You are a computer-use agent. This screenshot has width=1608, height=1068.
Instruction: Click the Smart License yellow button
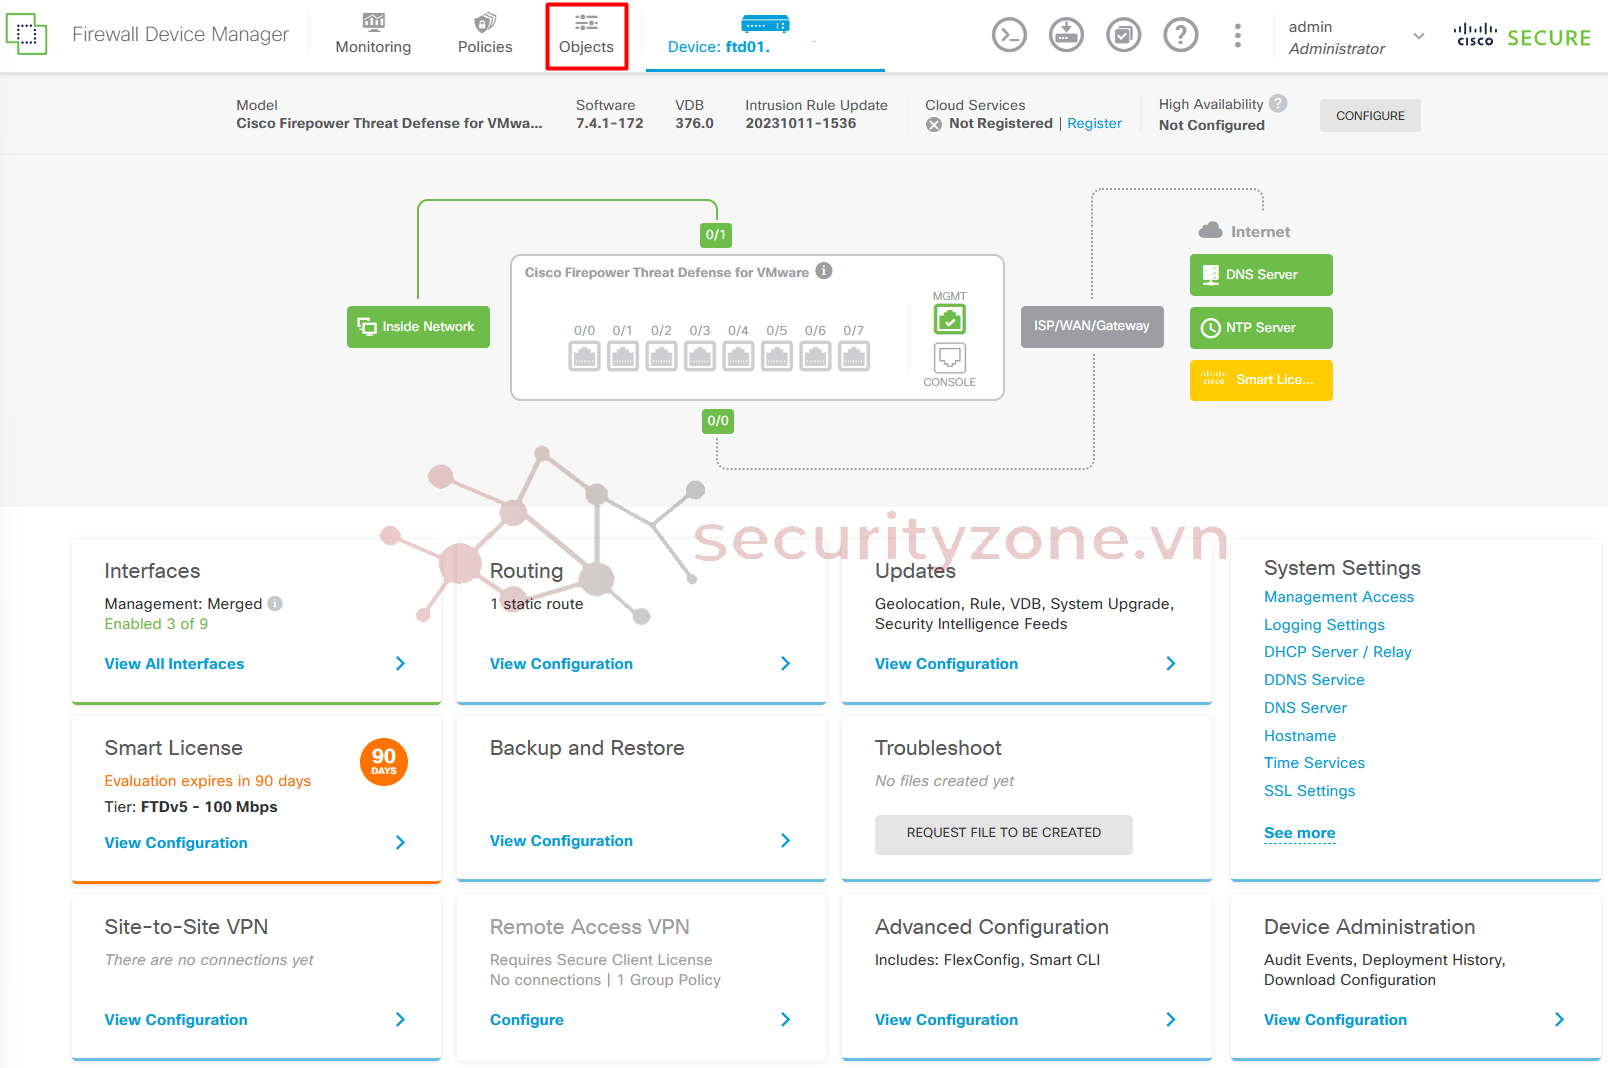pos(1261,380)
